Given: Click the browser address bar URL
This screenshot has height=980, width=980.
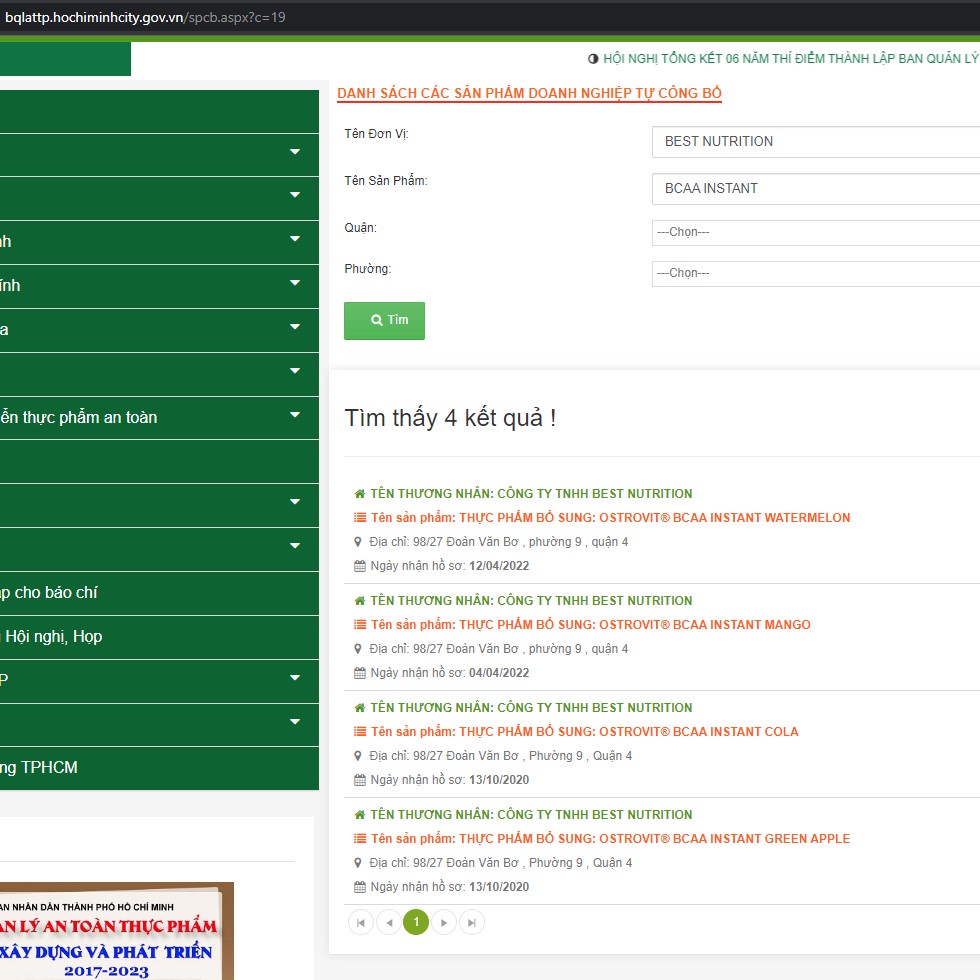Looking at the screenshot, I should click(145, 18).
